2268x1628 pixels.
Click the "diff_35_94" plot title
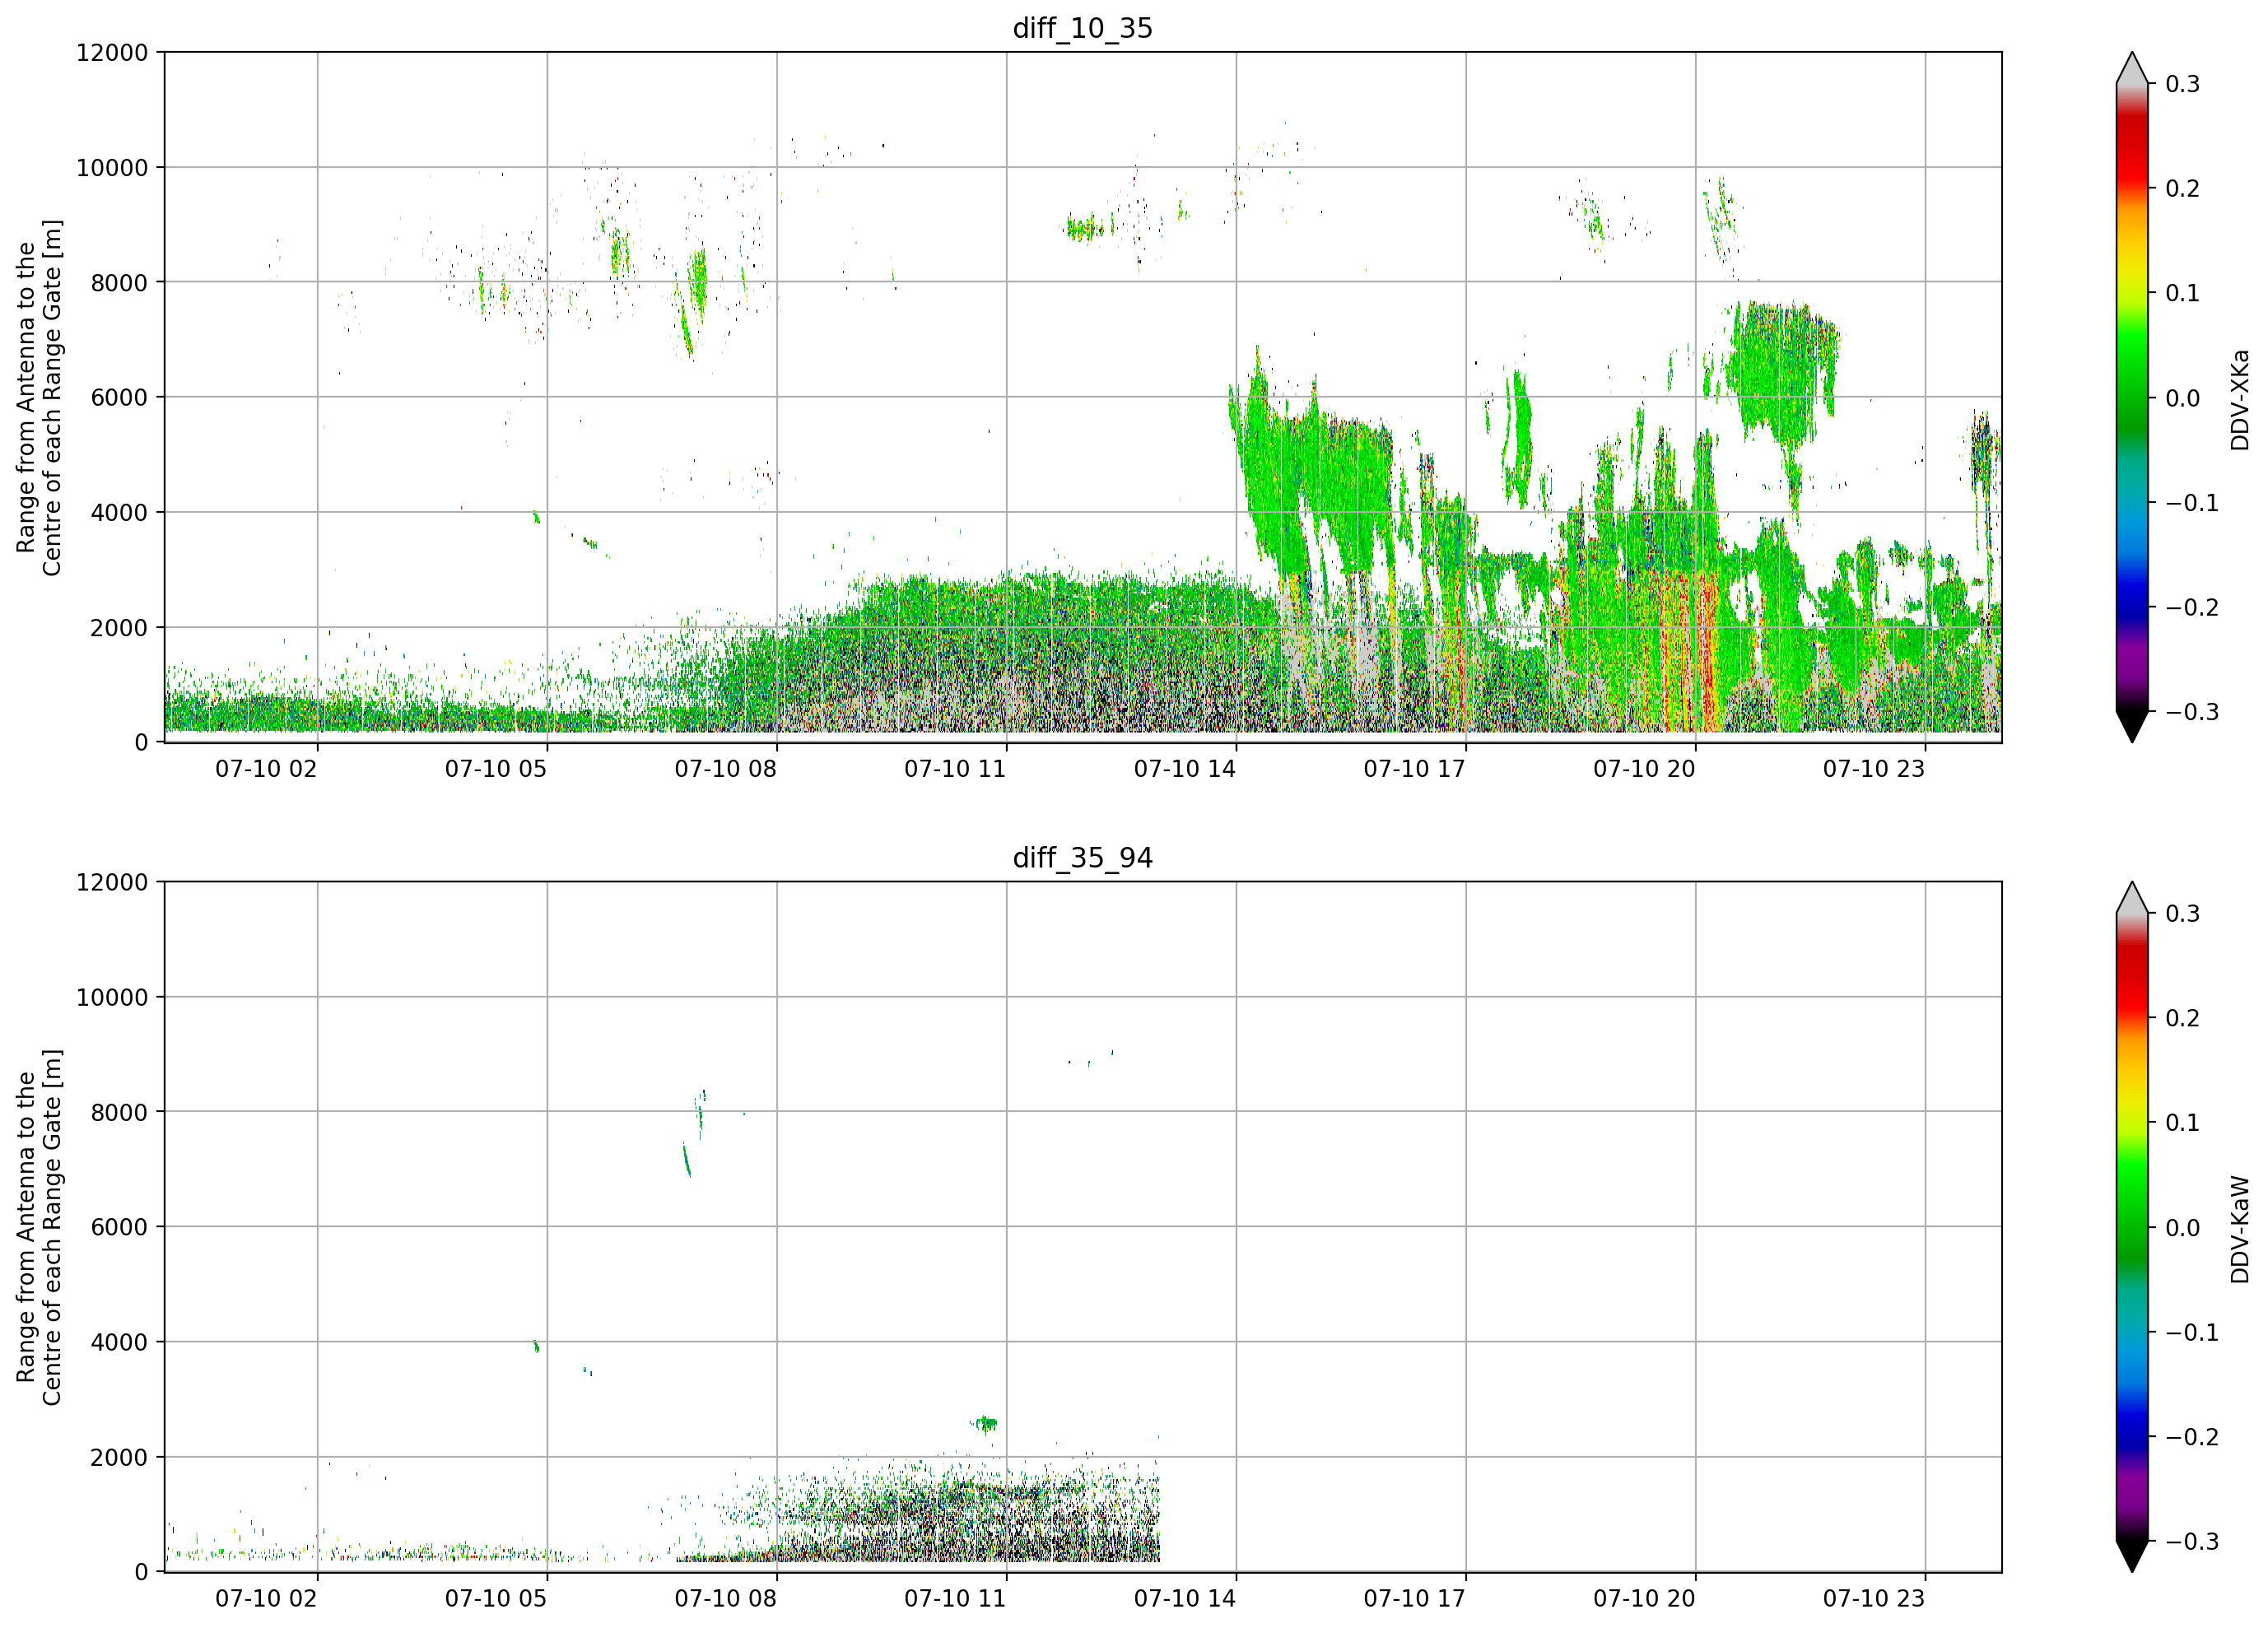(x=1082, y=858)
